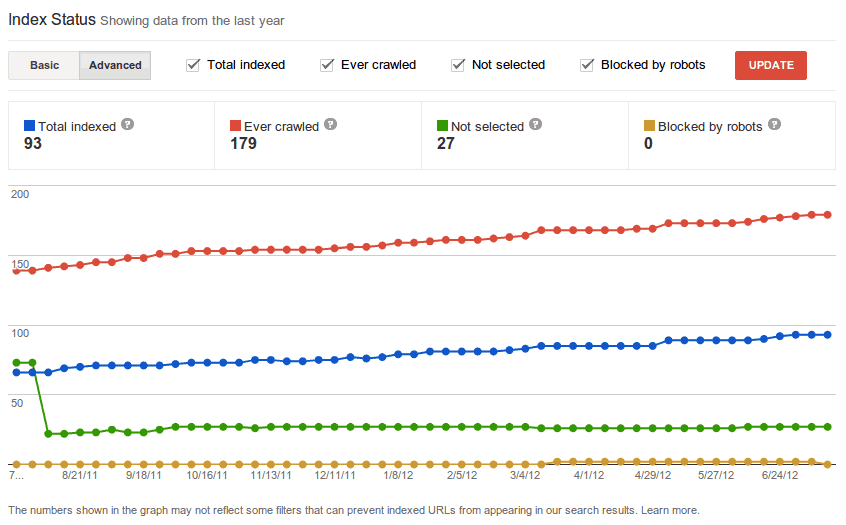Click green Not selected legend square
The height and width of the screenshot is (525, 846).
click(x=443, y=126)
